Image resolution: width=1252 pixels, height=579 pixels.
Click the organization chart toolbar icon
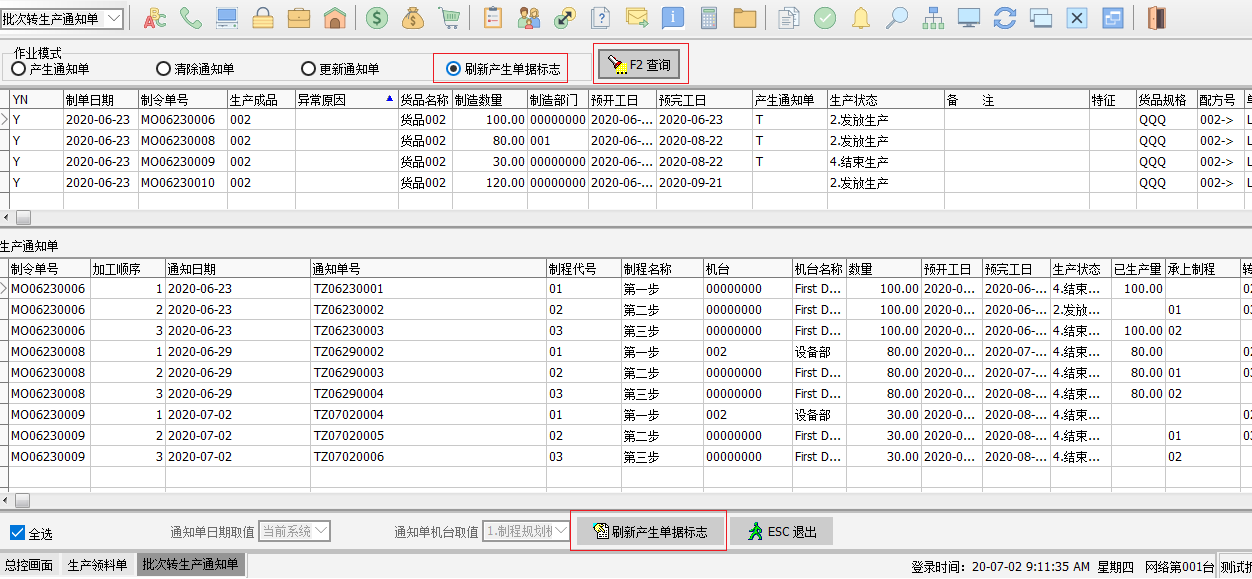(933, 18)
